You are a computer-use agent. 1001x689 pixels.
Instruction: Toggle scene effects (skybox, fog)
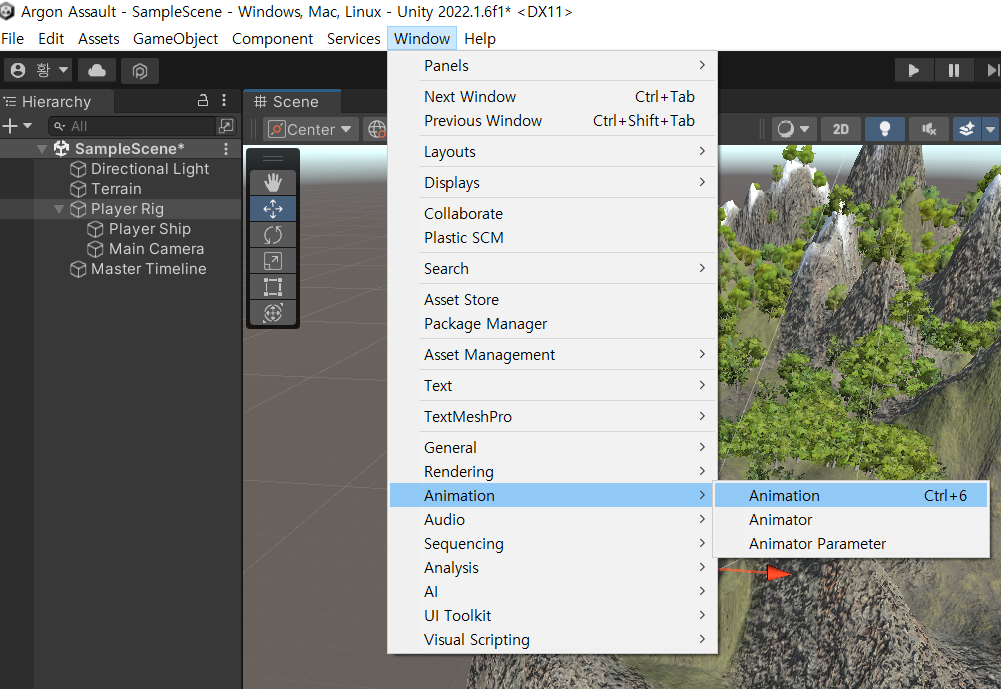coord(967,130)
